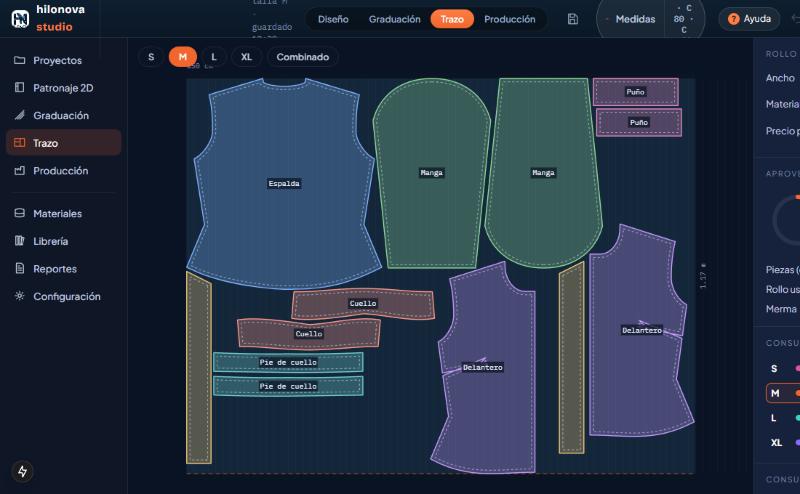
Task: Switch to the Diseño tab
Action: coord(333,19)
